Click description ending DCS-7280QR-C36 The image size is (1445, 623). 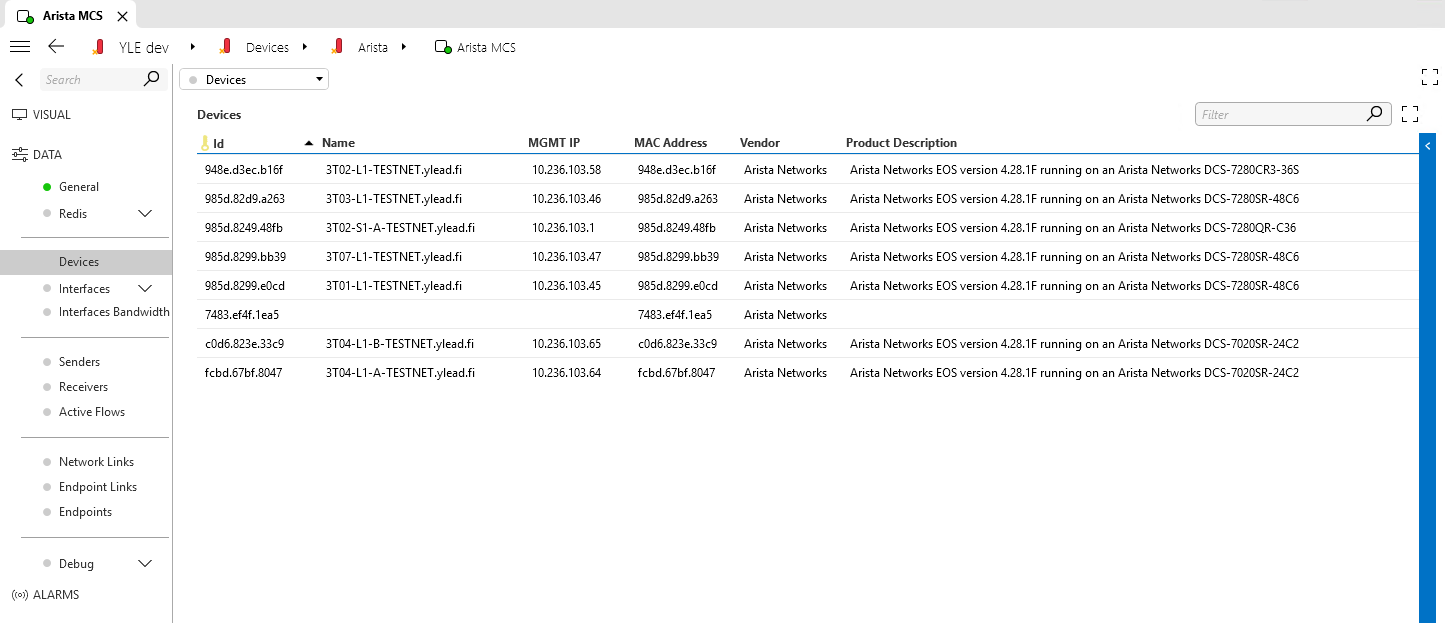point(1073,228)
